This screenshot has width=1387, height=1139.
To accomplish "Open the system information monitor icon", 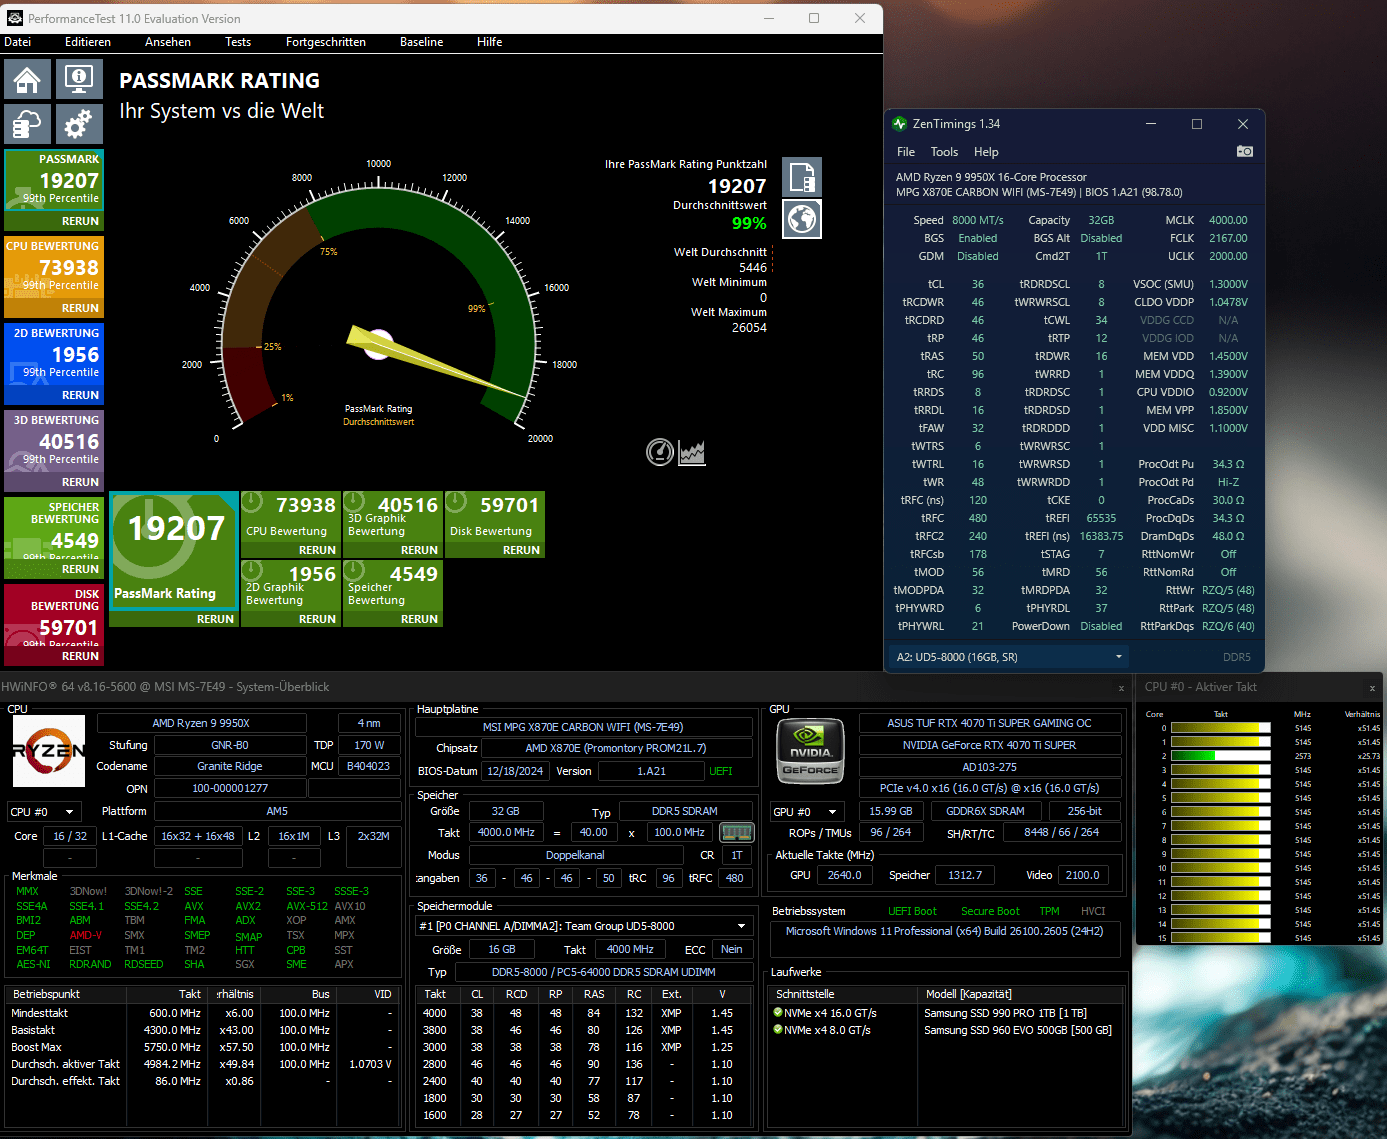I will click(x=79, y=79).
